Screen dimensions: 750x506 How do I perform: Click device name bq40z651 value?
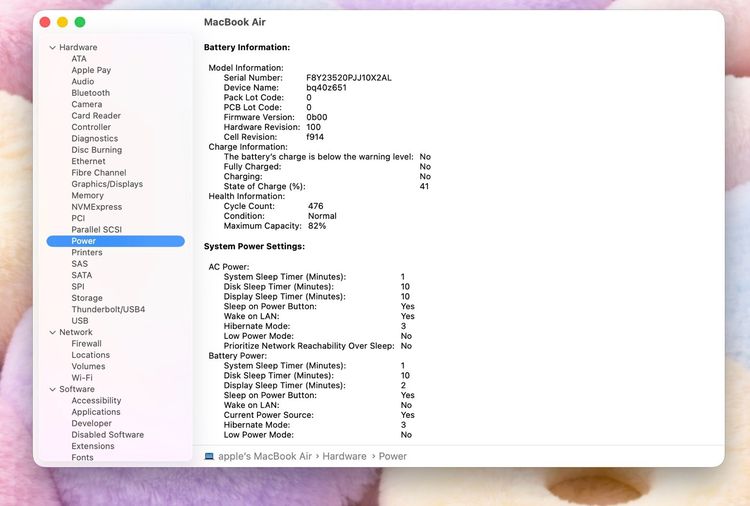coord(326,88)
